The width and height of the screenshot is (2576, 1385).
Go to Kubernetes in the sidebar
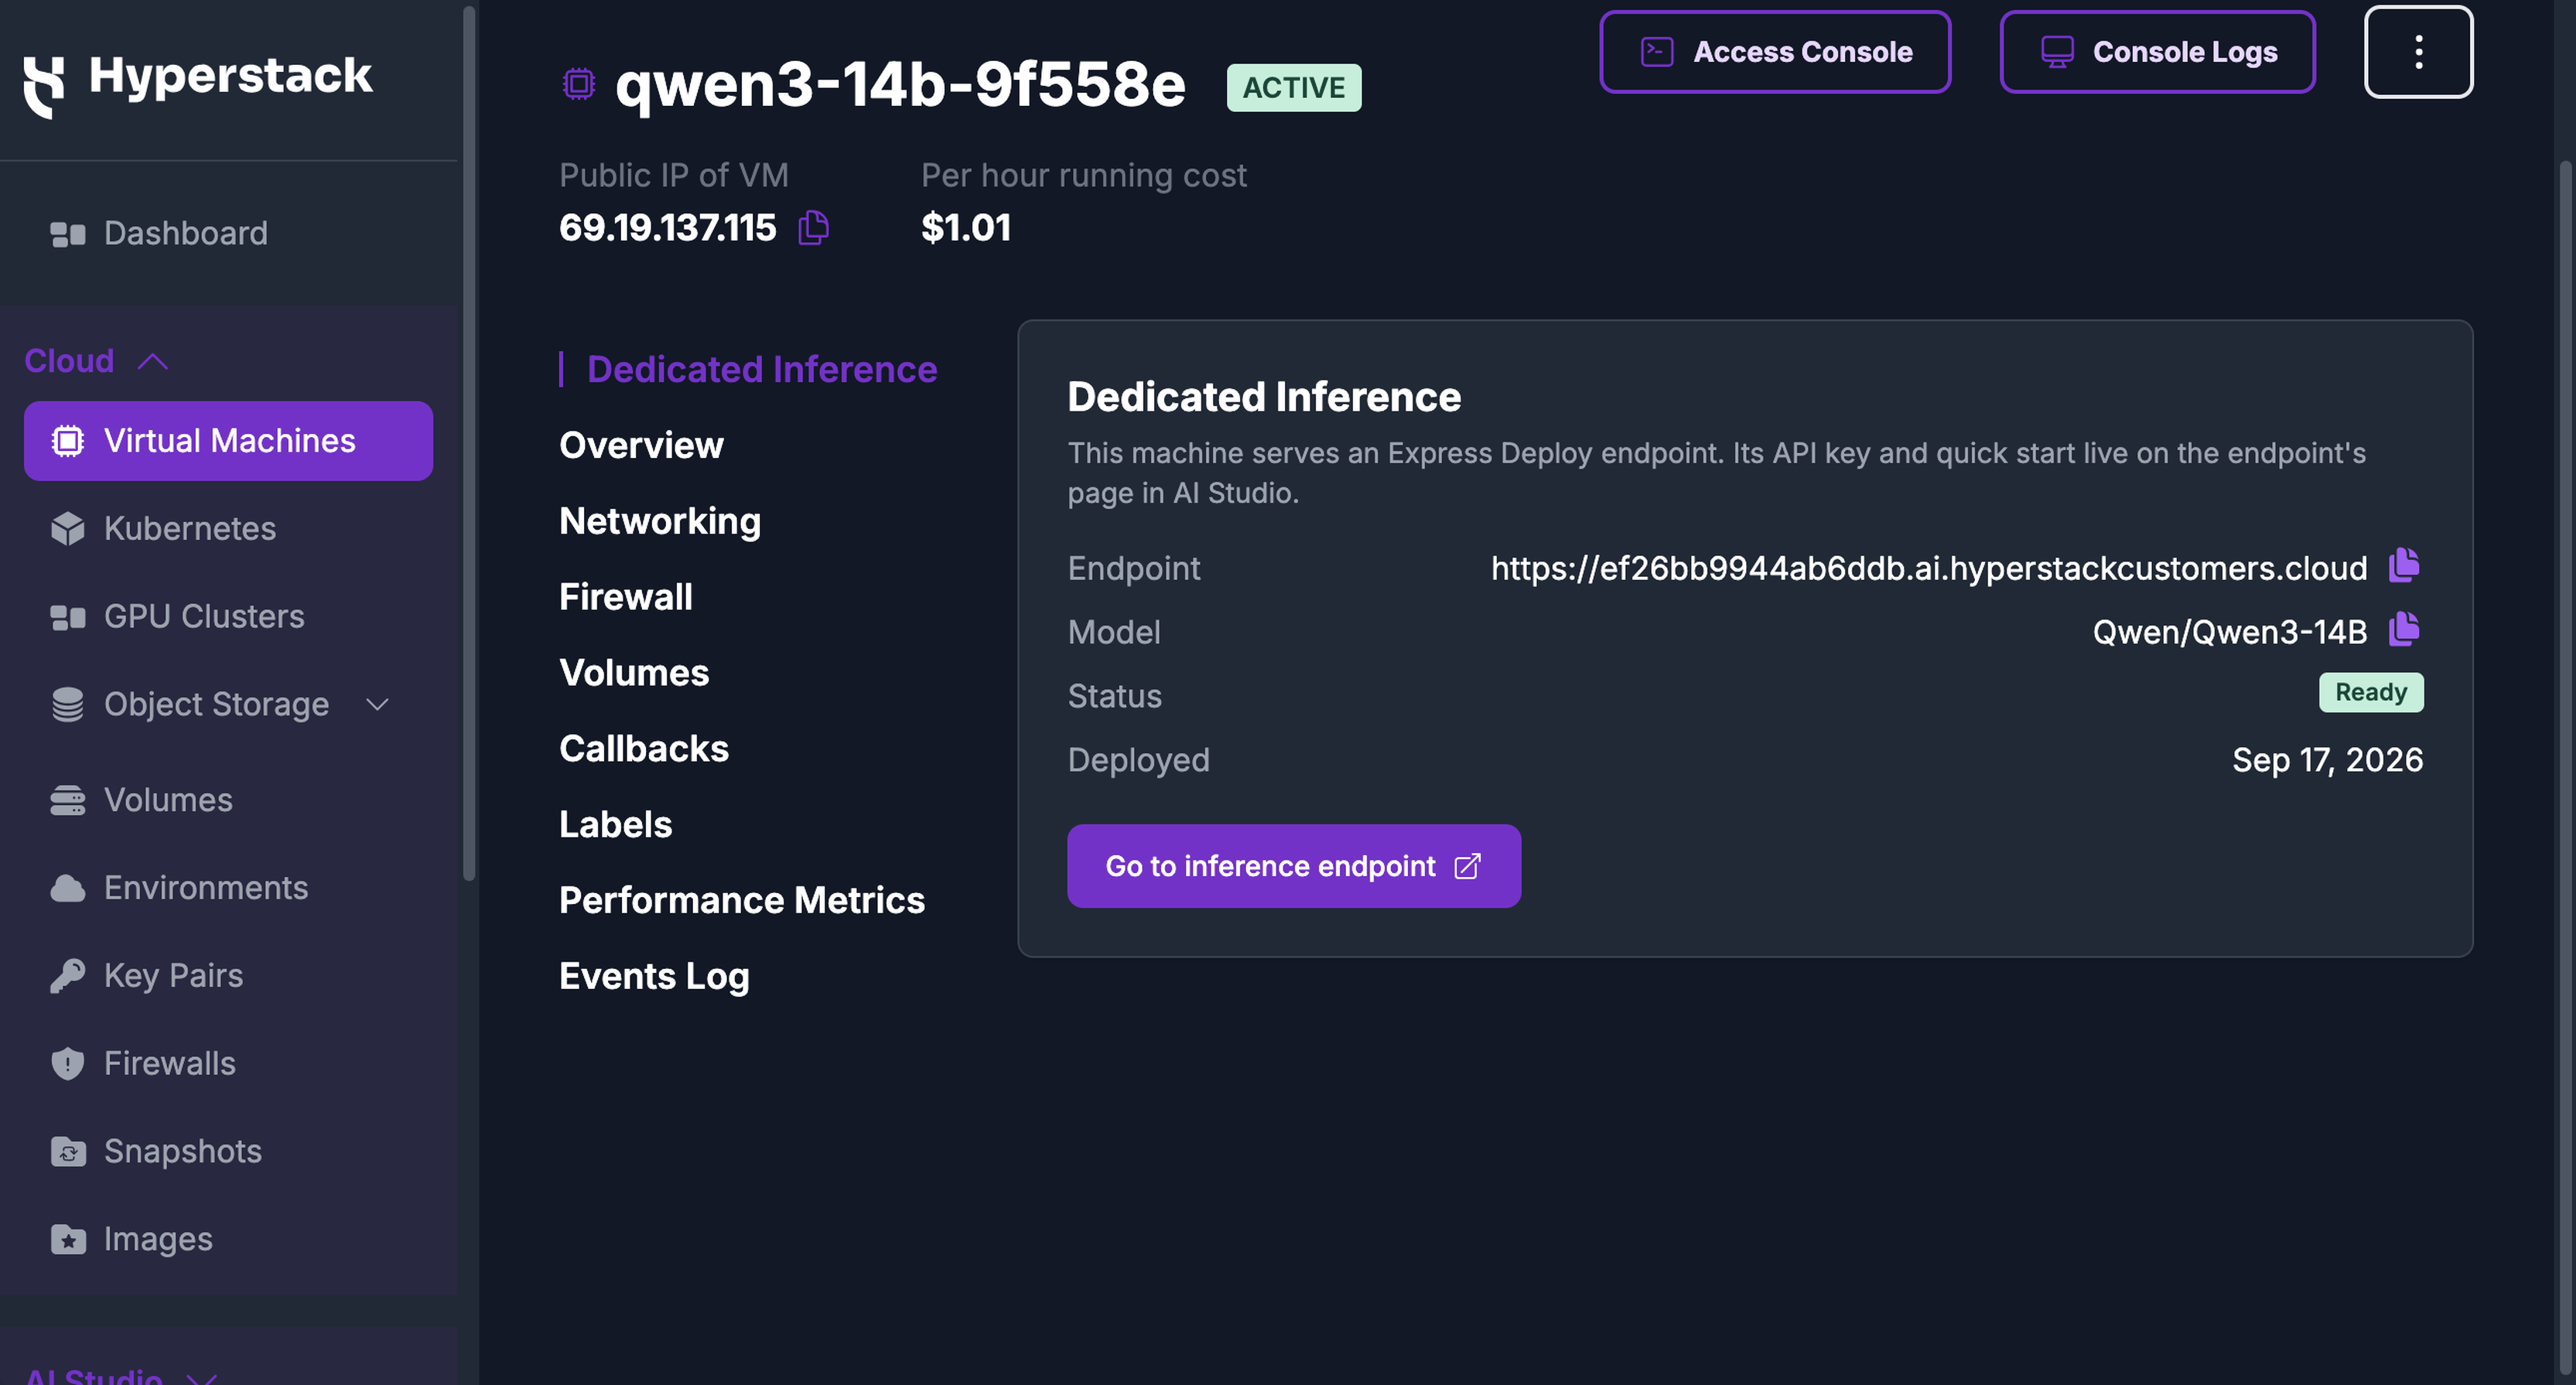click(x=228, y=529)
